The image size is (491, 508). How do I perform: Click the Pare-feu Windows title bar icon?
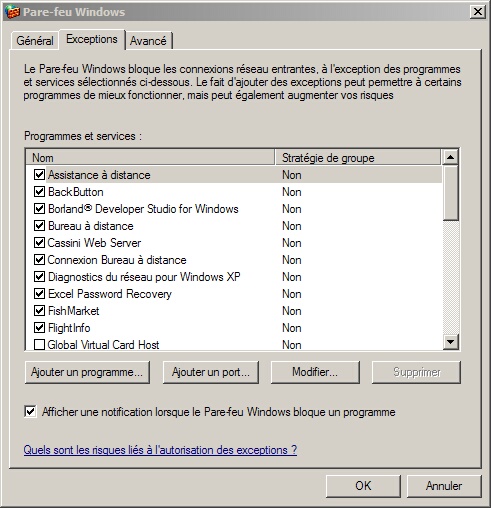[12, 12]
